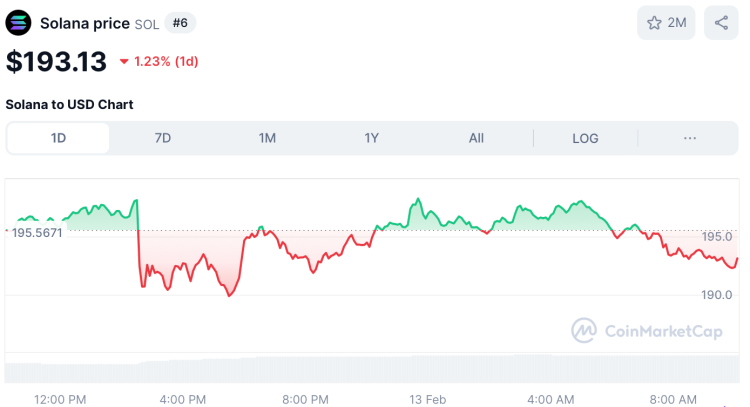This screenshot has width=750, height=407.
Task: Click the 4:00 PM time axis label
Action: click(x=182, y=398)
